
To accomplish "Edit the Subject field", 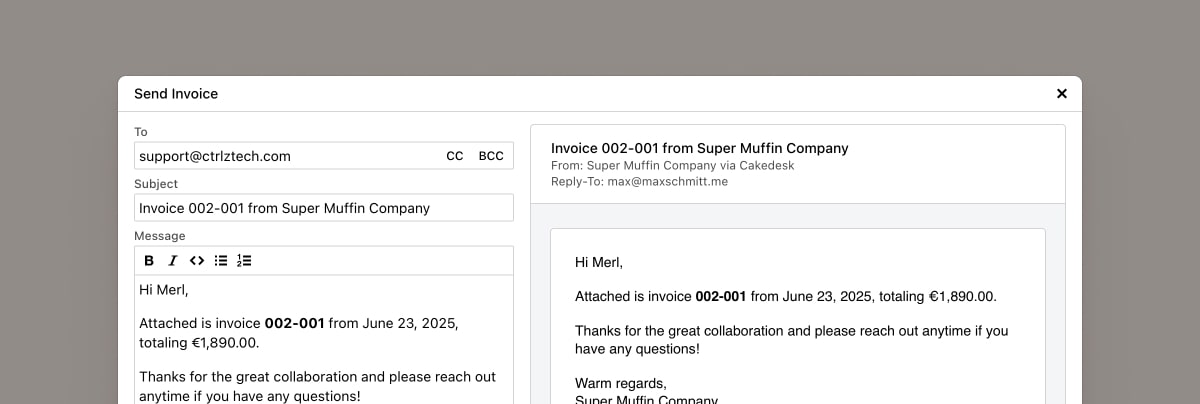I will (x=324, y=208).
